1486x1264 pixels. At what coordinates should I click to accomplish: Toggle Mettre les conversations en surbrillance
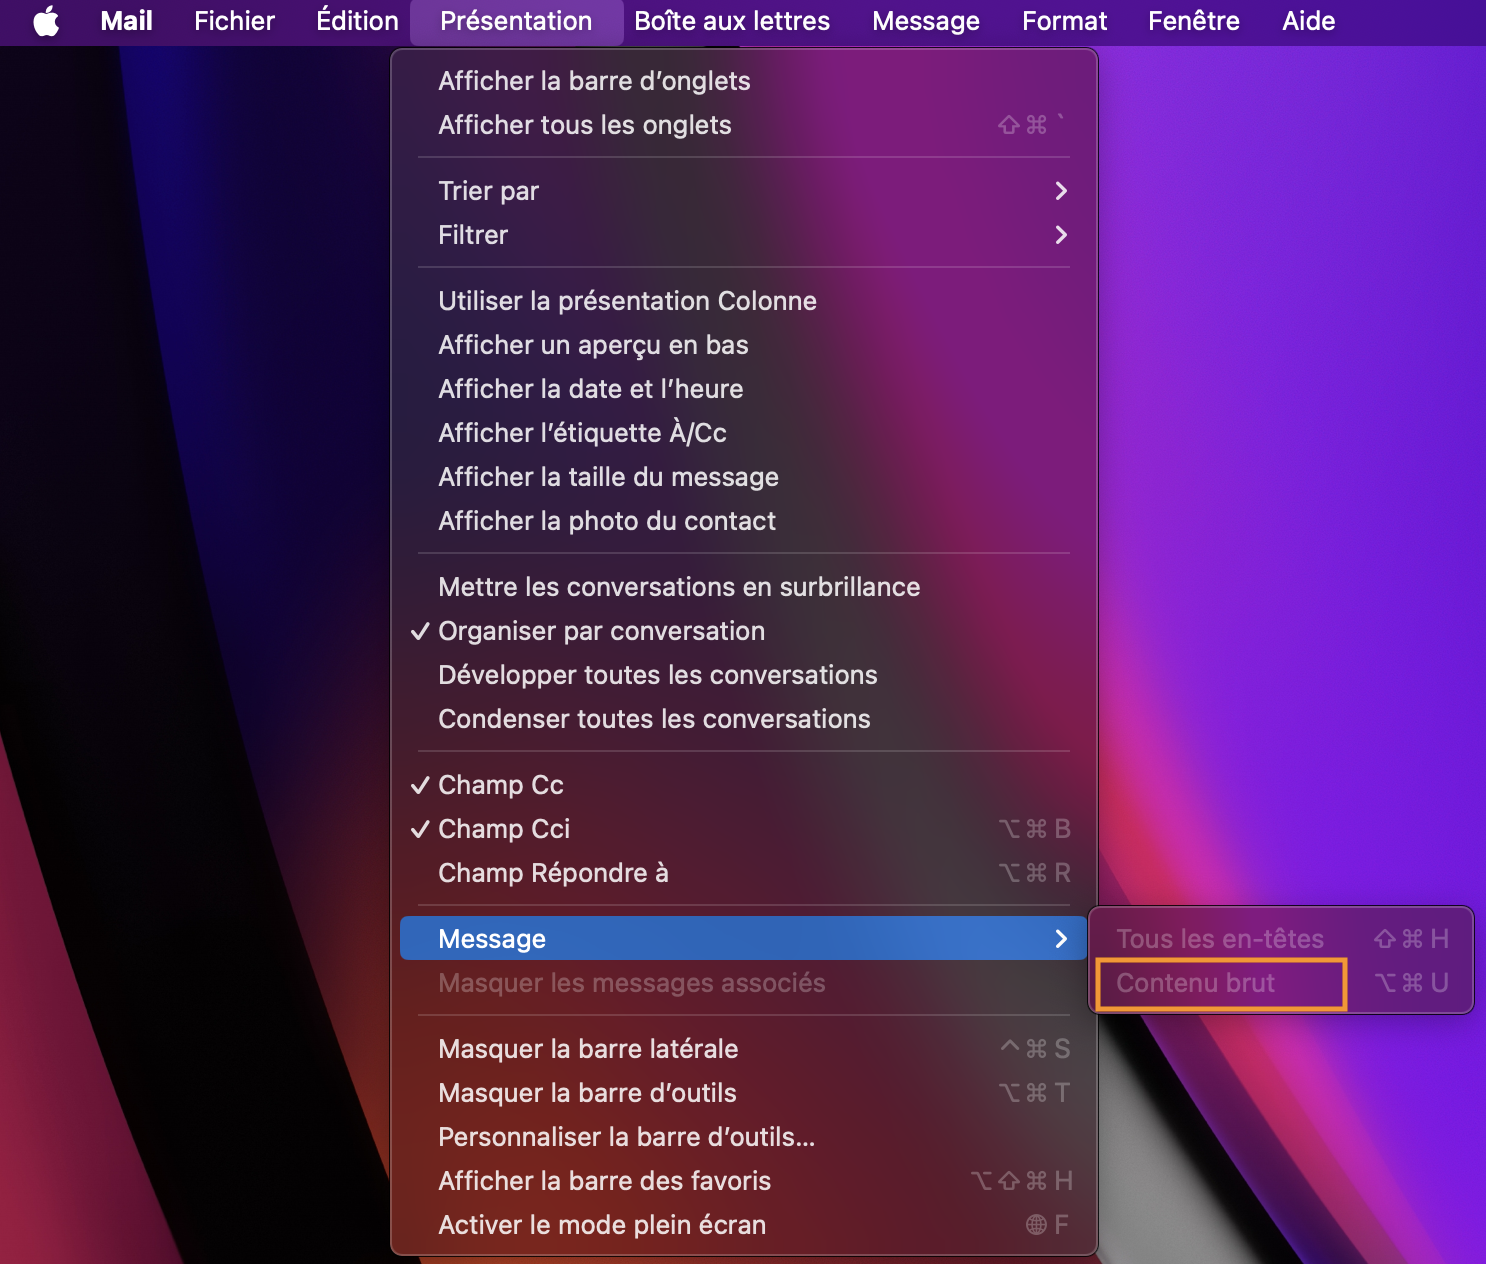pos(744,587)
